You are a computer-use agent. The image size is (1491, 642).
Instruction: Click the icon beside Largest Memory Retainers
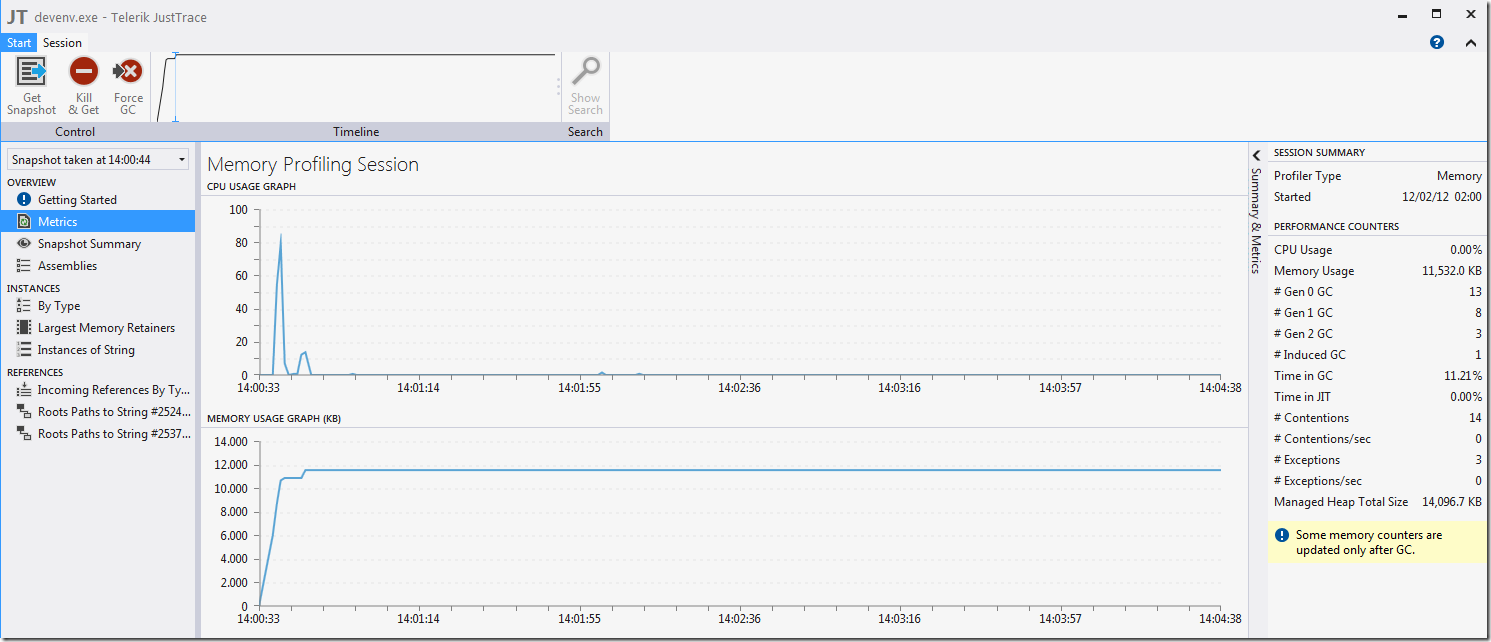(x=24, y=328)
